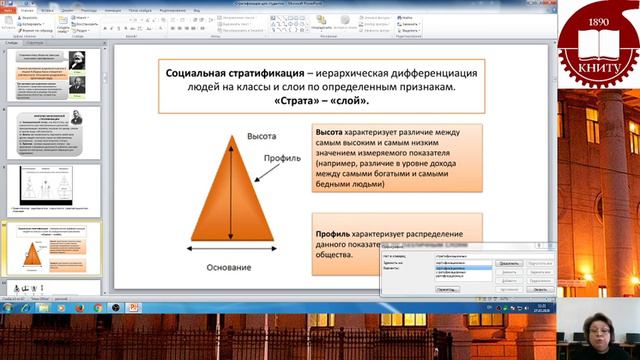Select the slide thumbnail with three pyramid diagrams

coord(53,190)
